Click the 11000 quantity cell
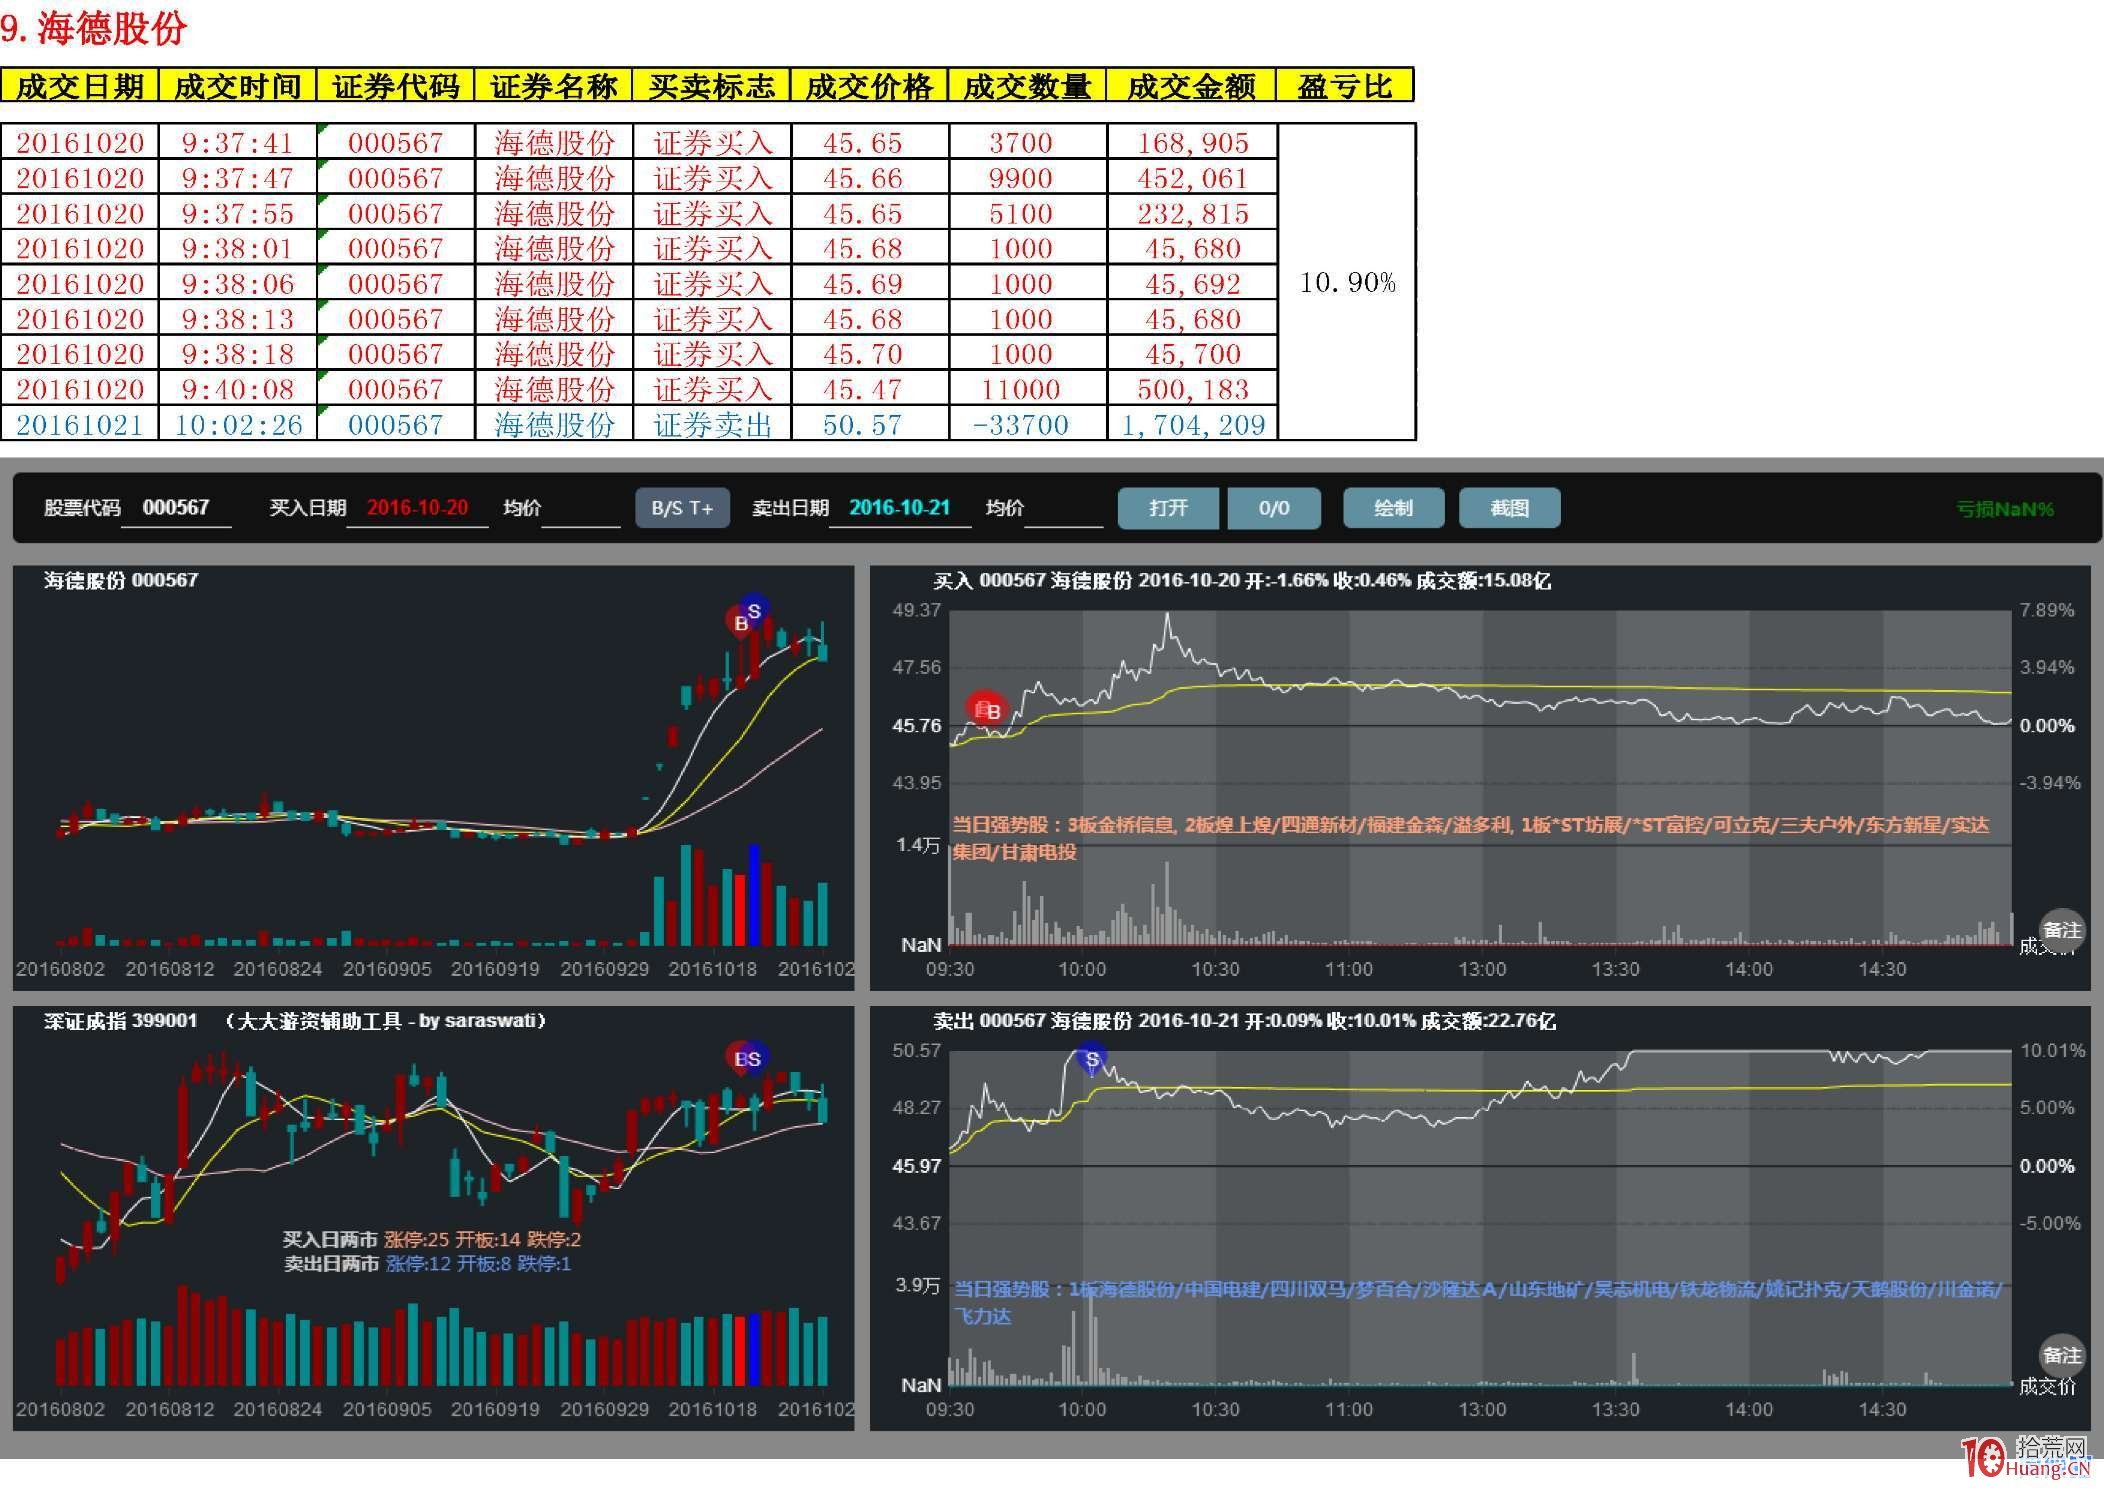Image resolution: width=2104 pixels, height=1488 pixels. (1027, 389)
